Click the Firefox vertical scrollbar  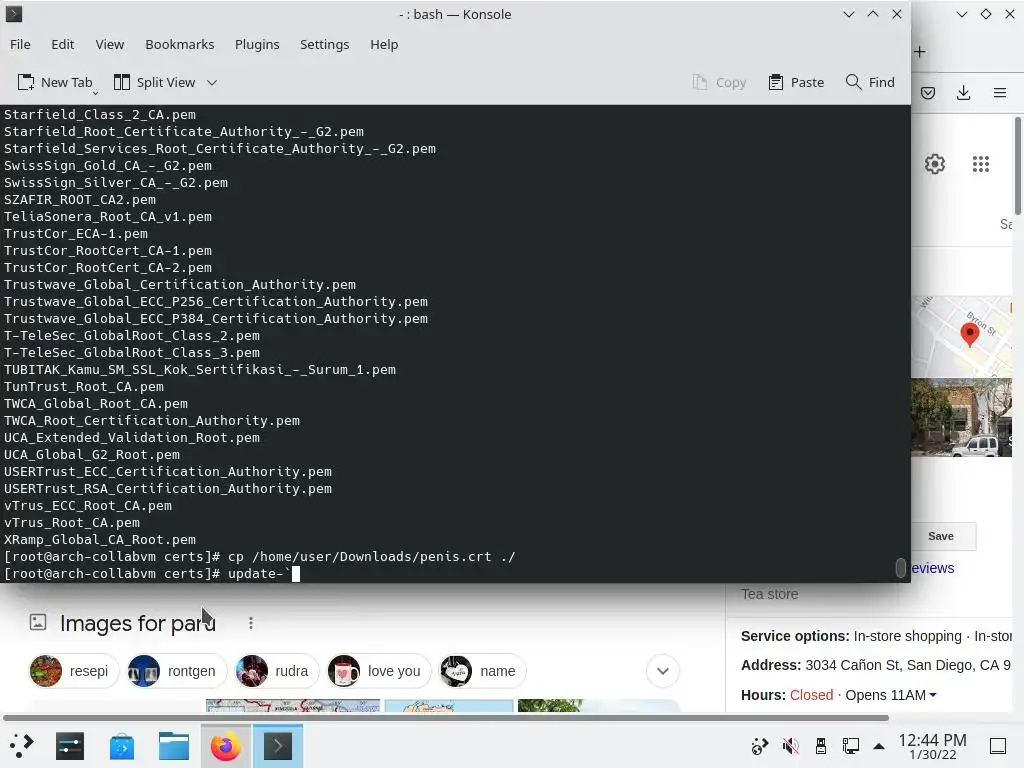click(1017, 165)
